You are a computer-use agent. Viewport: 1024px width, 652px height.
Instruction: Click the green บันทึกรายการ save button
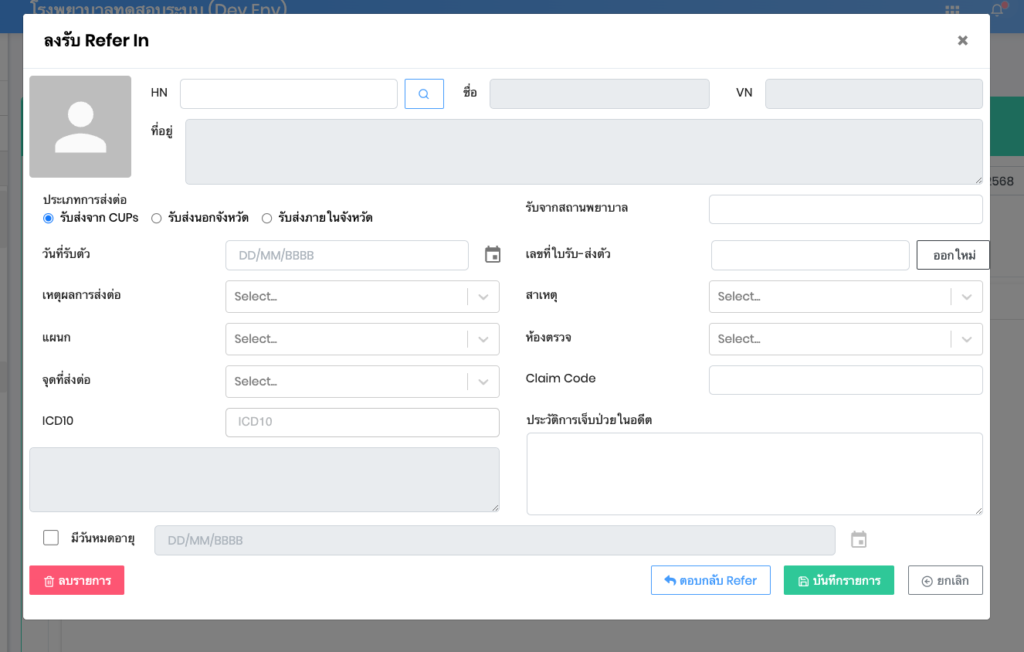[x=838, y=581]
